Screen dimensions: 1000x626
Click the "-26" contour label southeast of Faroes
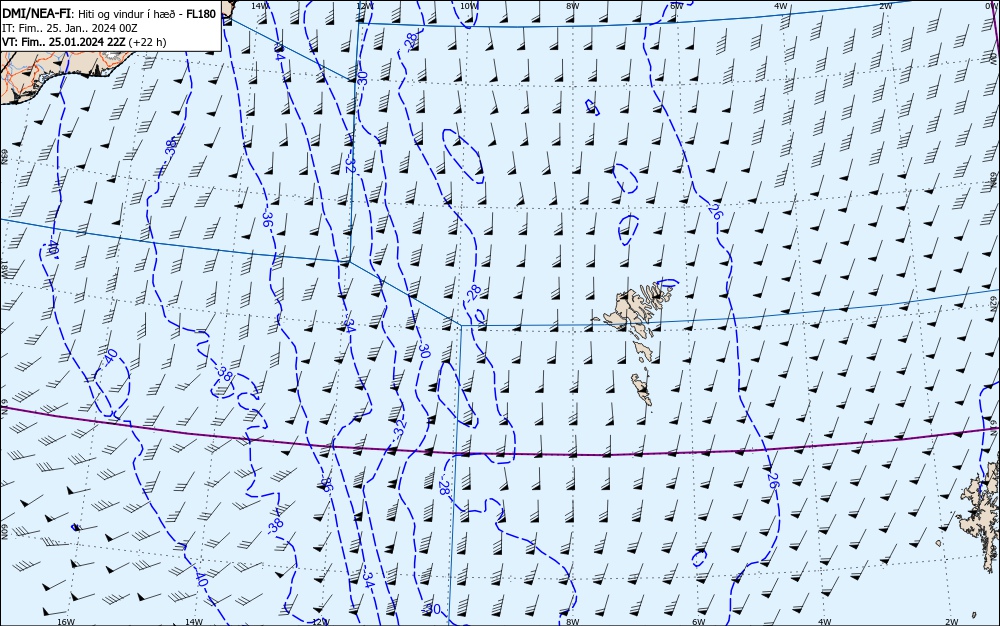pyautogui.click(x=773, y=481)
